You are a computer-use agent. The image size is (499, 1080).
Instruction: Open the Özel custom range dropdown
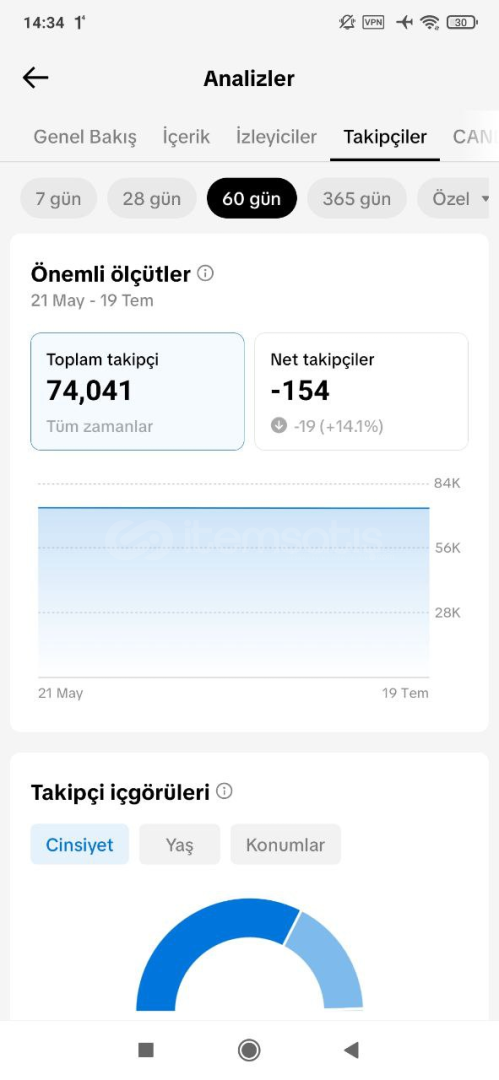(x=454, y=198)
